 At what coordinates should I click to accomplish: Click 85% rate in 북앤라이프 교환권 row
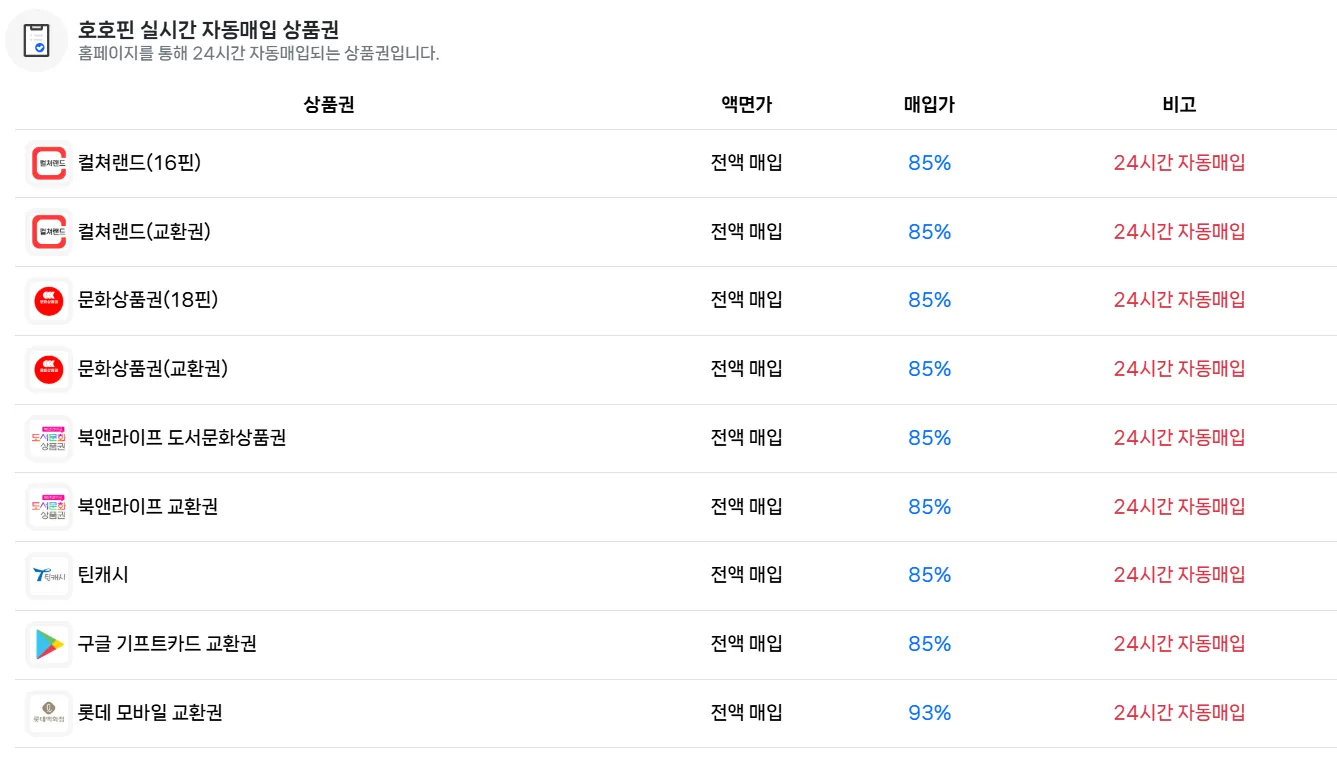[x=929, y=507]
